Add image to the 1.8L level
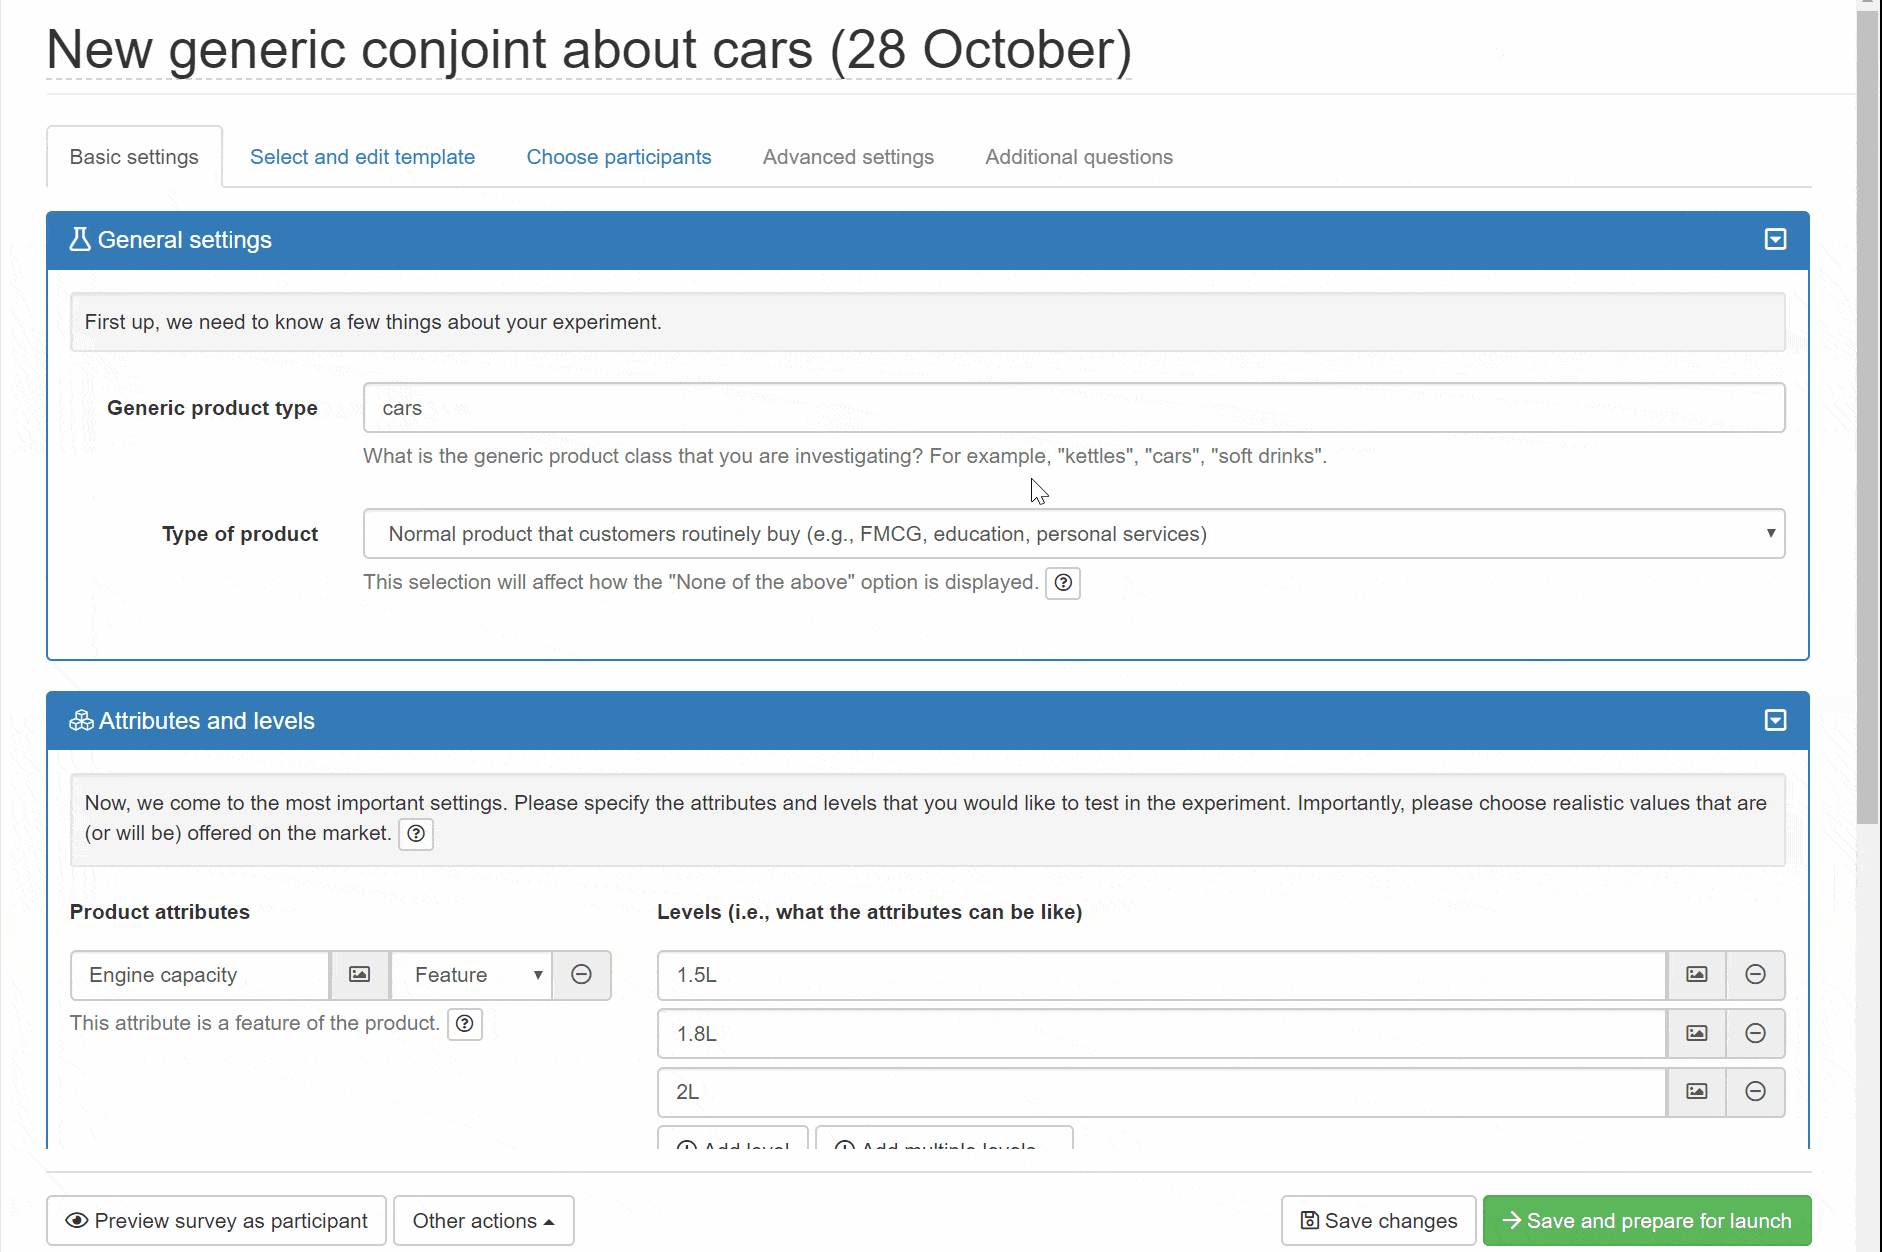 pos(1696,1034)
